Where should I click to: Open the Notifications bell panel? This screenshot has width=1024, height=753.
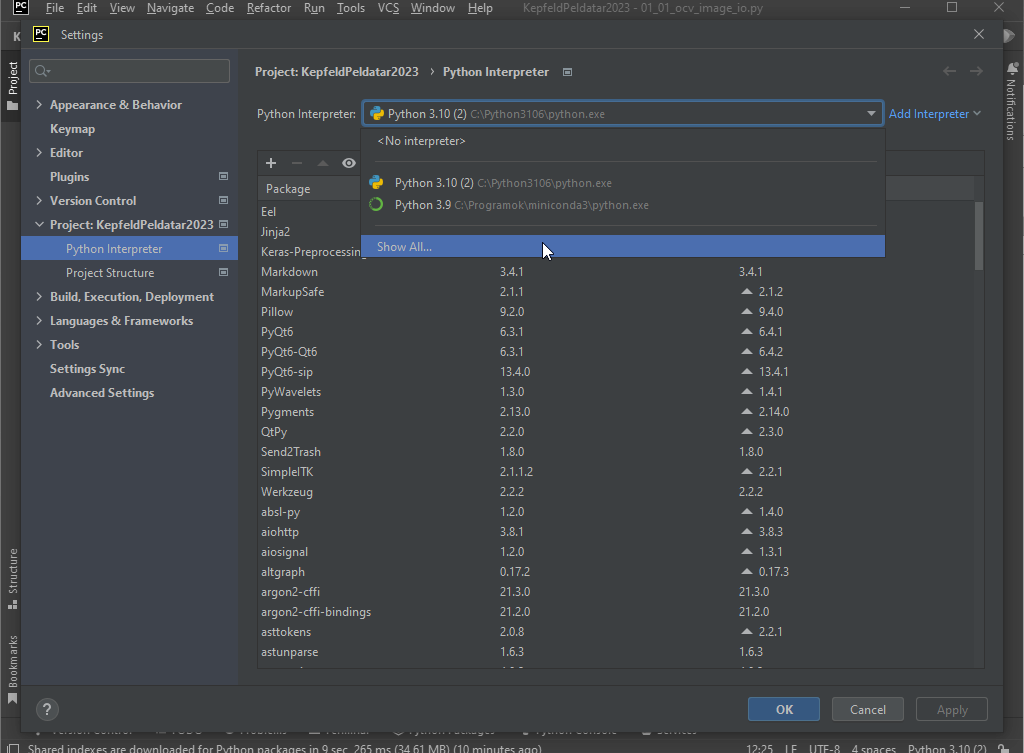[x=1012, y=68]
